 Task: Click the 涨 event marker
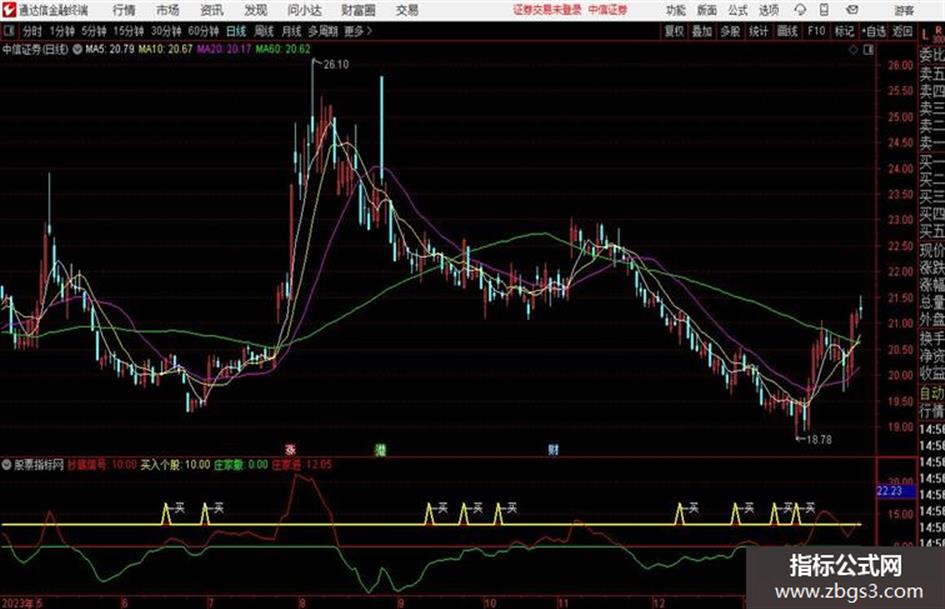click(290, 450)
